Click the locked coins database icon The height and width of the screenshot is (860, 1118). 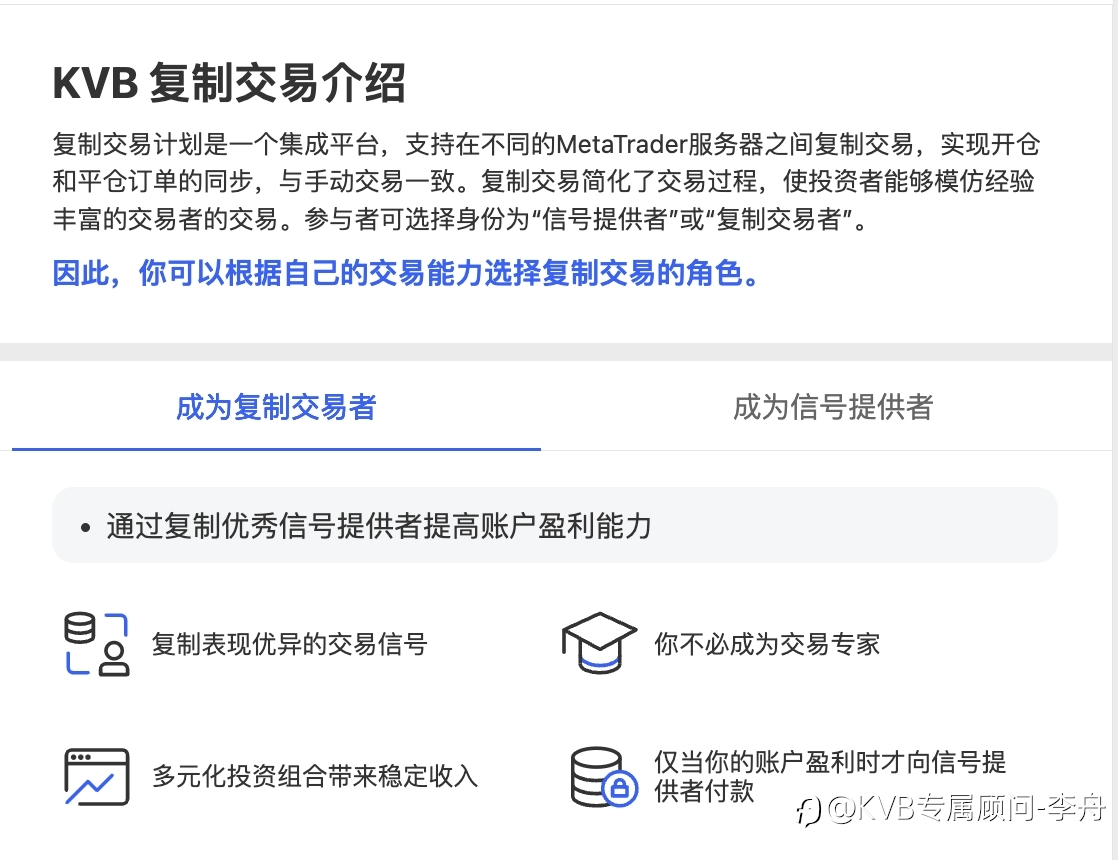[x=604, y=777]
